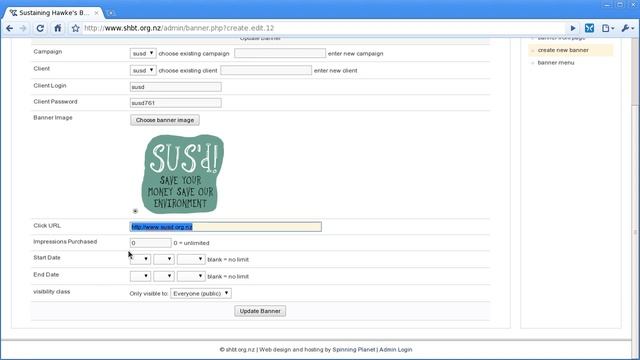640x360 pixels.
Task: Open the wrench settings menu
Action: pos(627,28)
